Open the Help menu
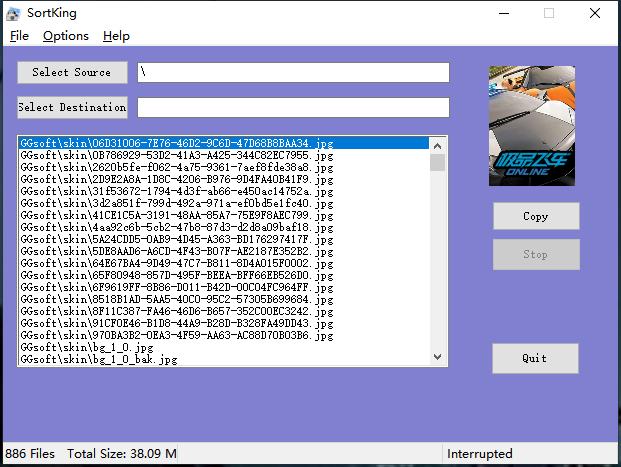This screenshot has width=621, height=467. (116, 36)
